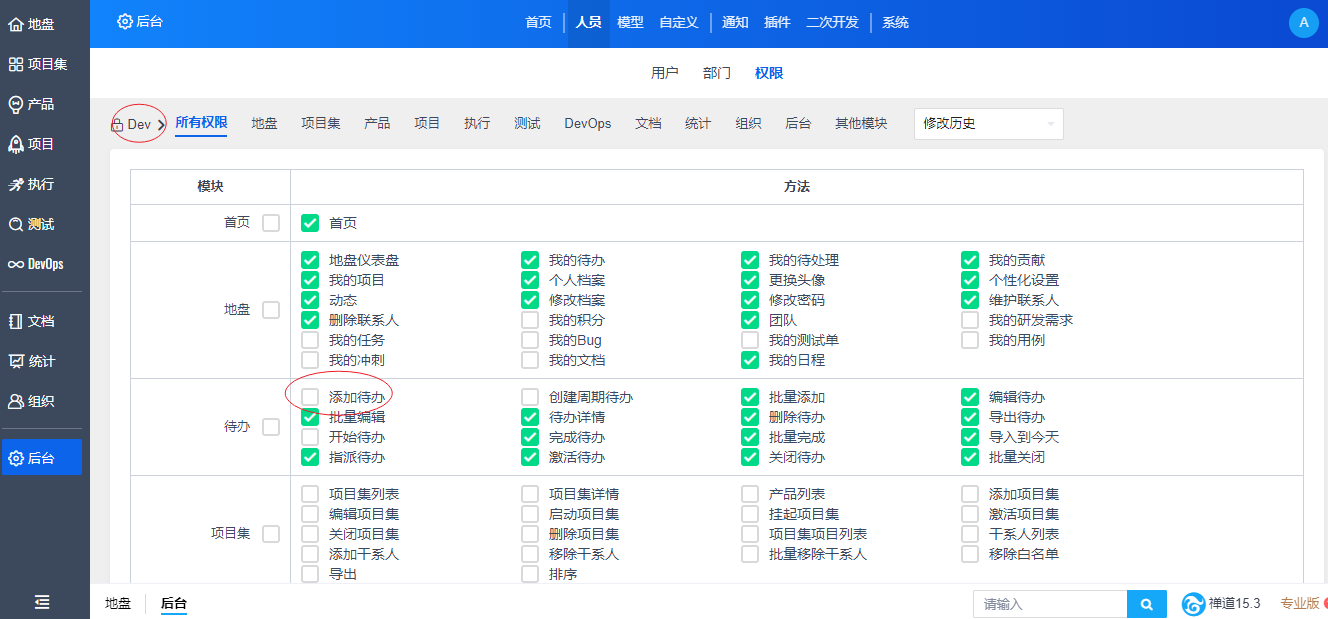Click the blue search button

[x=1147, y=604]
